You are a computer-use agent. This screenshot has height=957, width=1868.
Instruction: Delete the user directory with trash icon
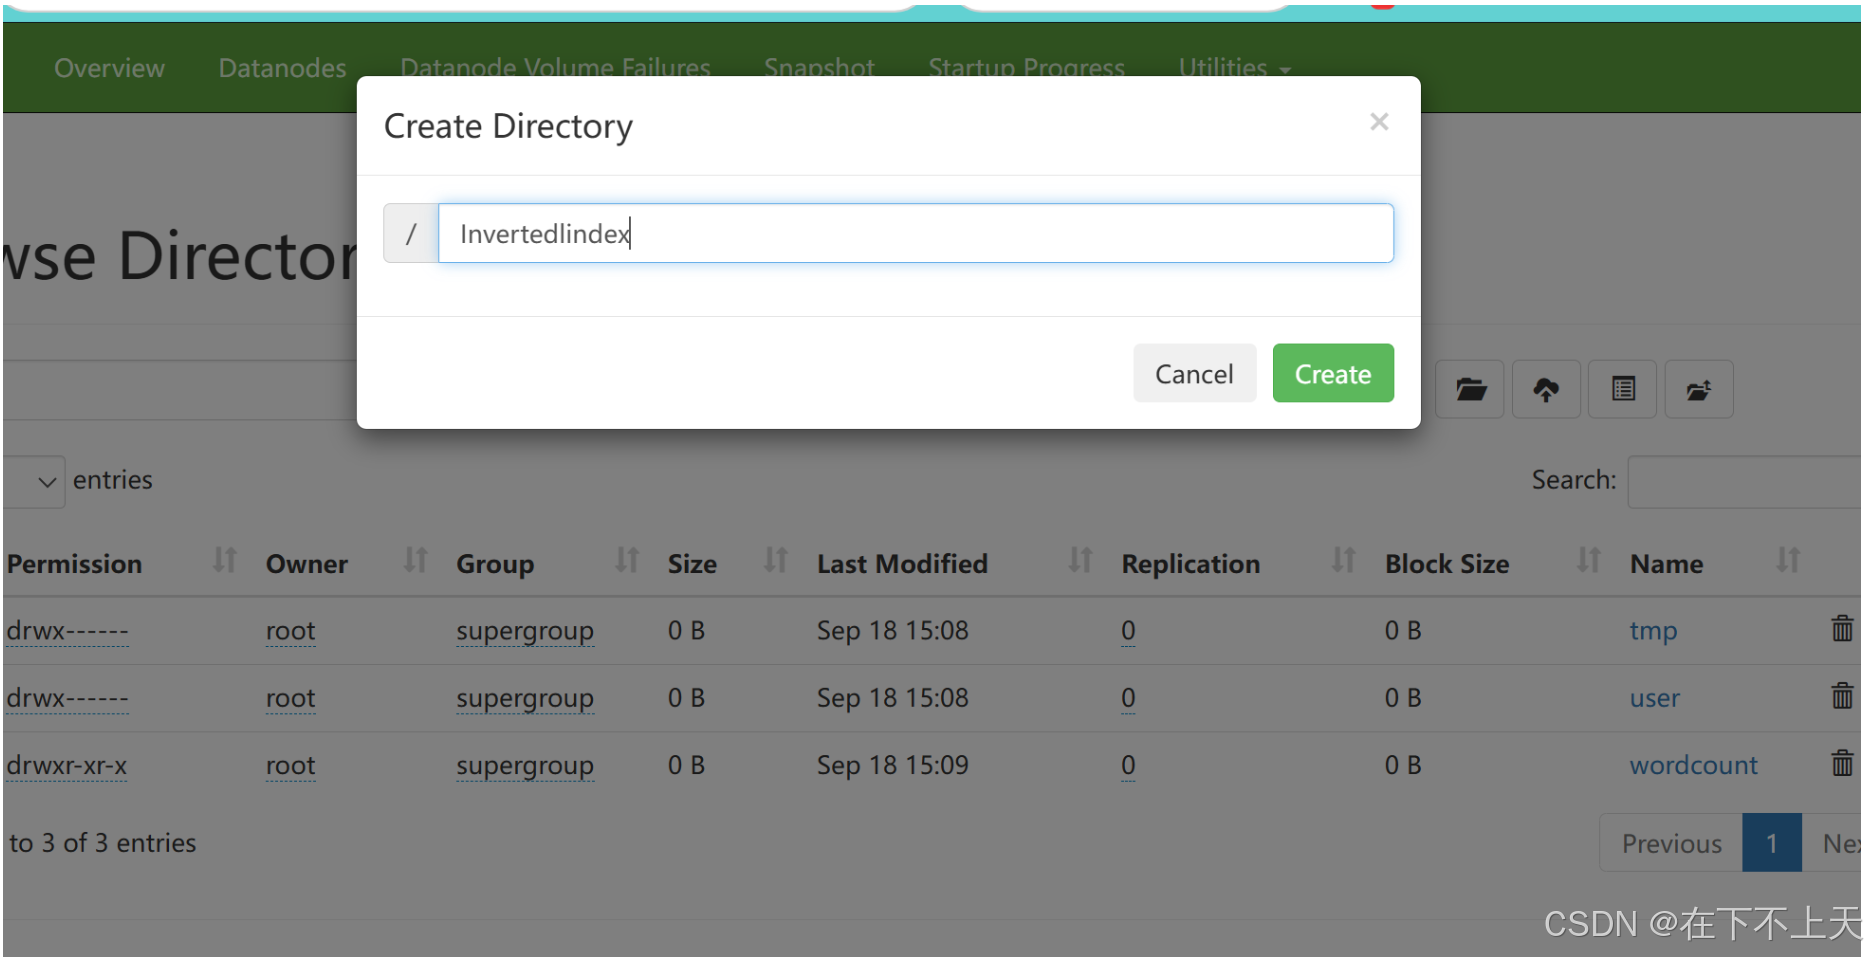(x=1842, y=696)
